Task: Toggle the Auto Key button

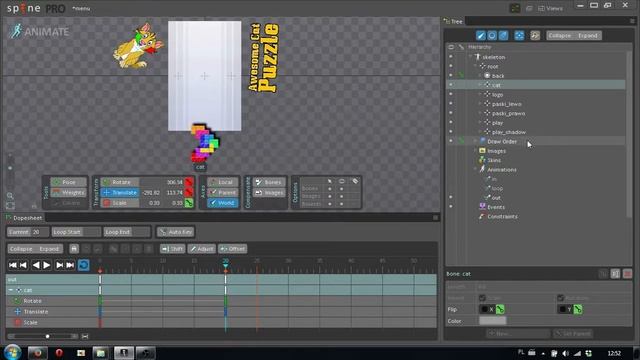Action: [176, 232]
